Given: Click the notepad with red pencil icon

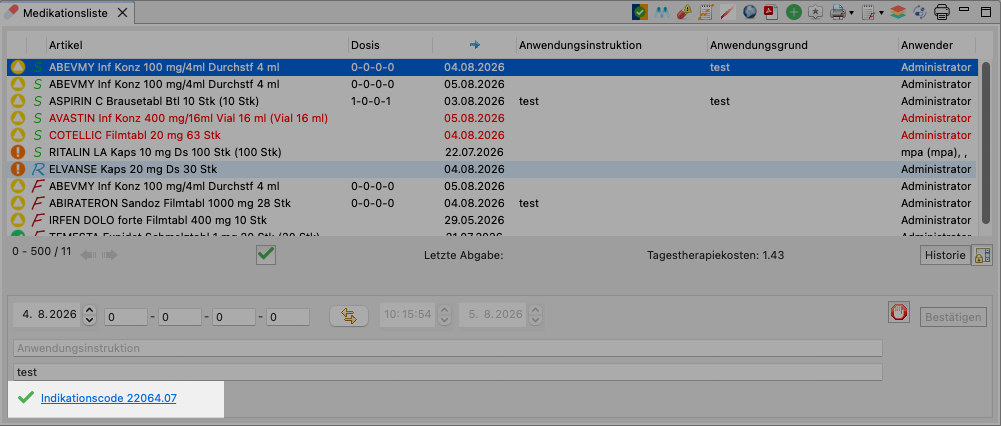Looking at the screenshot, I should [867, 11].
